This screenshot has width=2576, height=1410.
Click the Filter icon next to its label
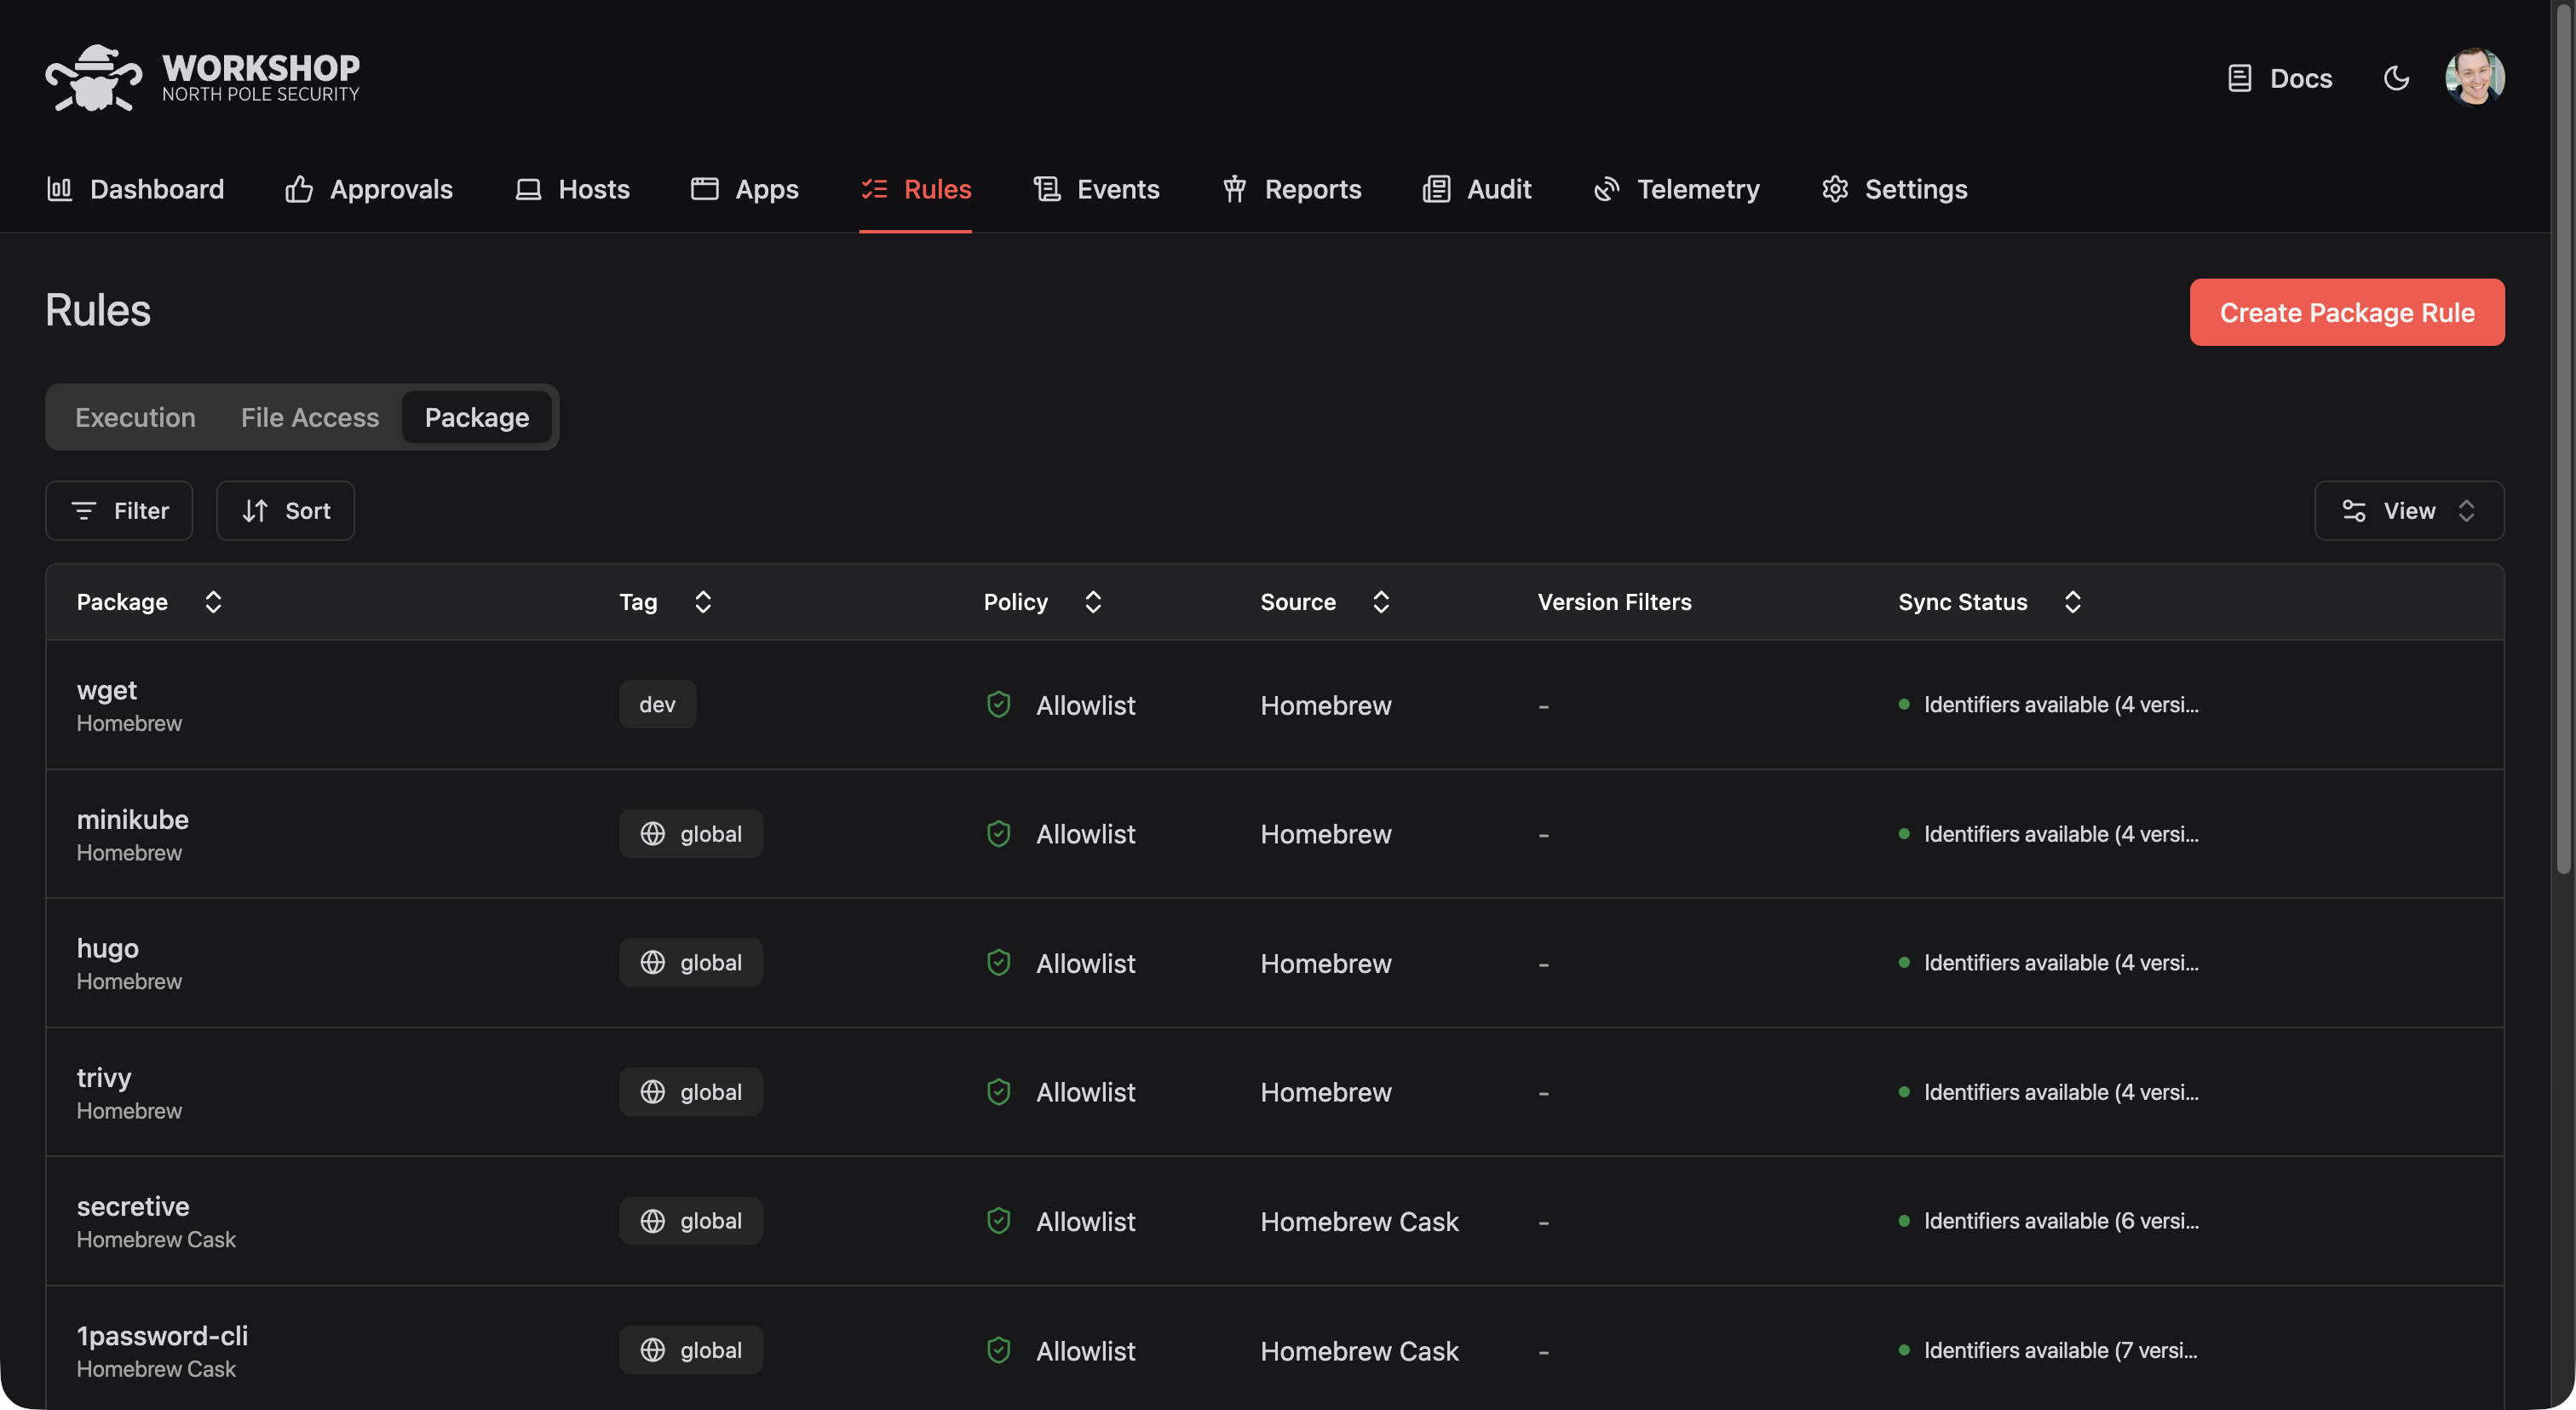click(84, 510)
